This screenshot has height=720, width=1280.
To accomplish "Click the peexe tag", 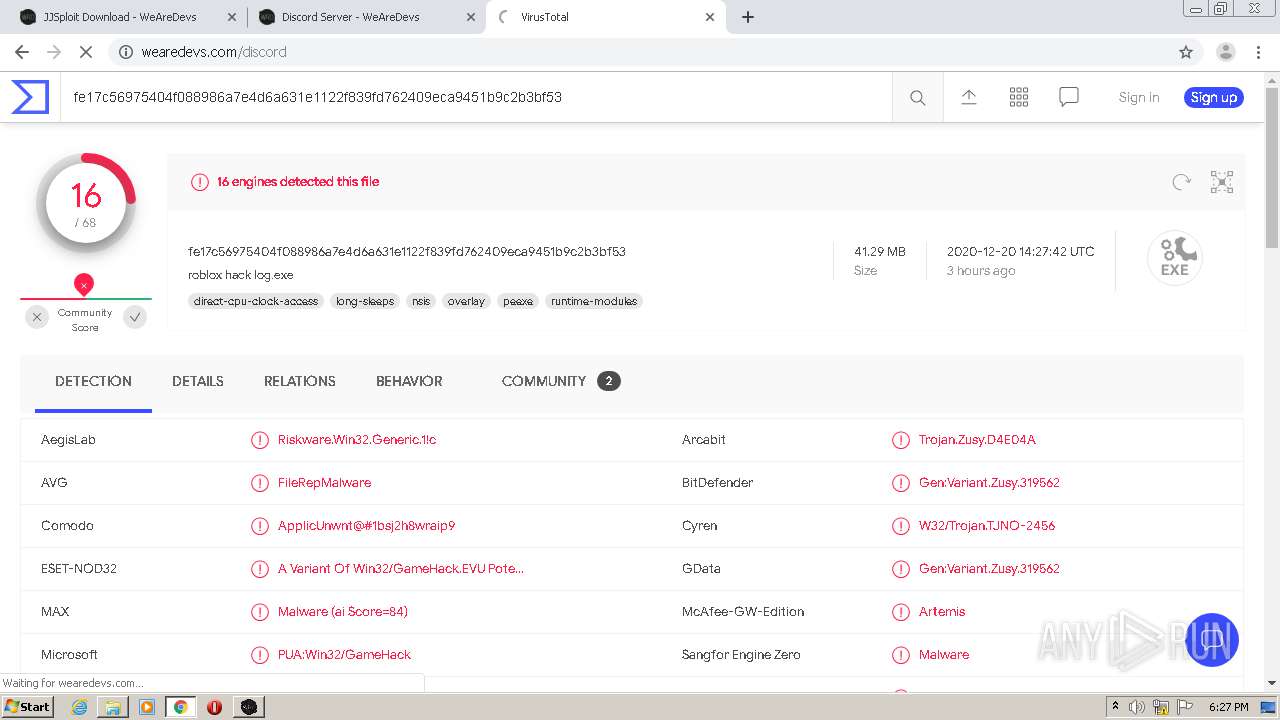I will [x=518, y=301].
